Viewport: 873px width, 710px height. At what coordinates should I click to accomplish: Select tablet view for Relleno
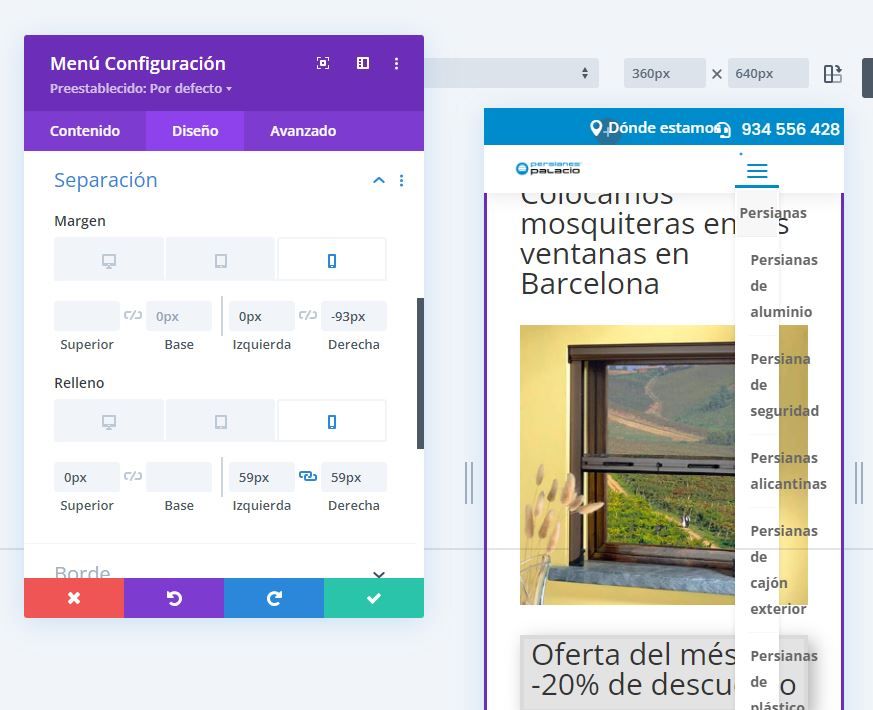tap(220, 422)
